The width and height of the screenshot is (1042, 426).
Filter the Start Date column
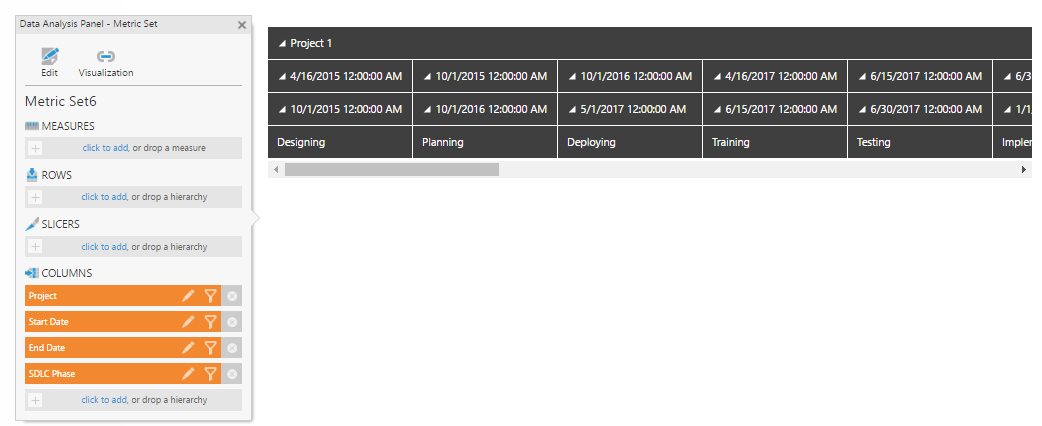[x=210, y=322]
